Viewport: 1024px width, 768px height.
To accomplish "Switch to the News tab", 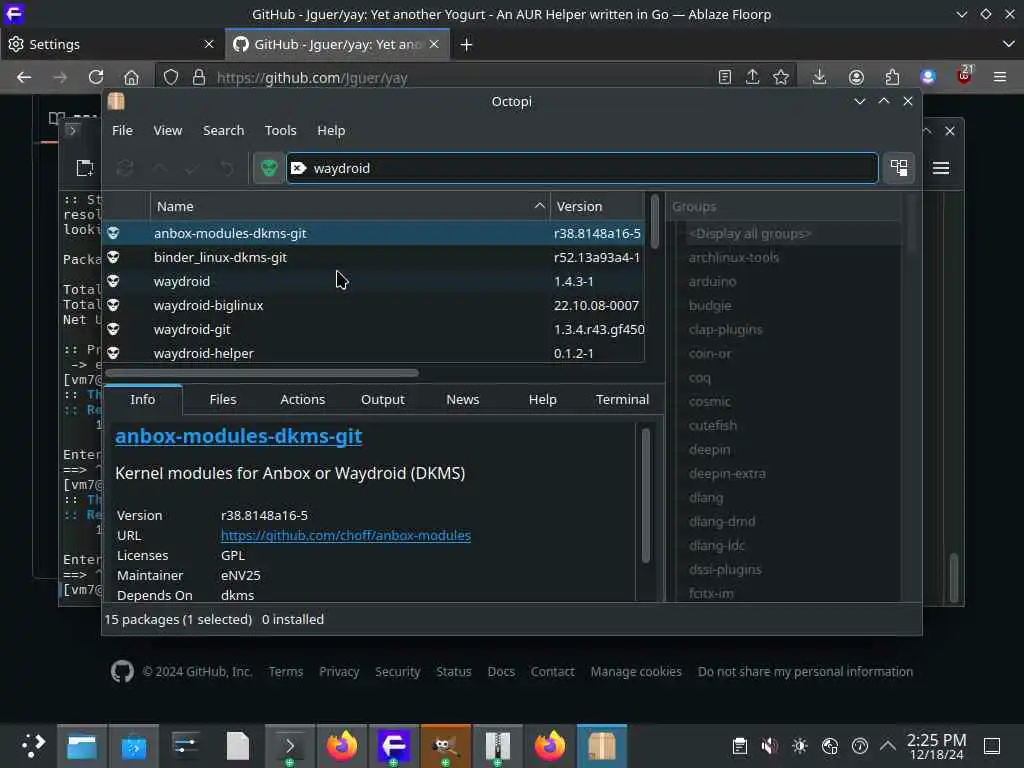I will tap(462, 400).
